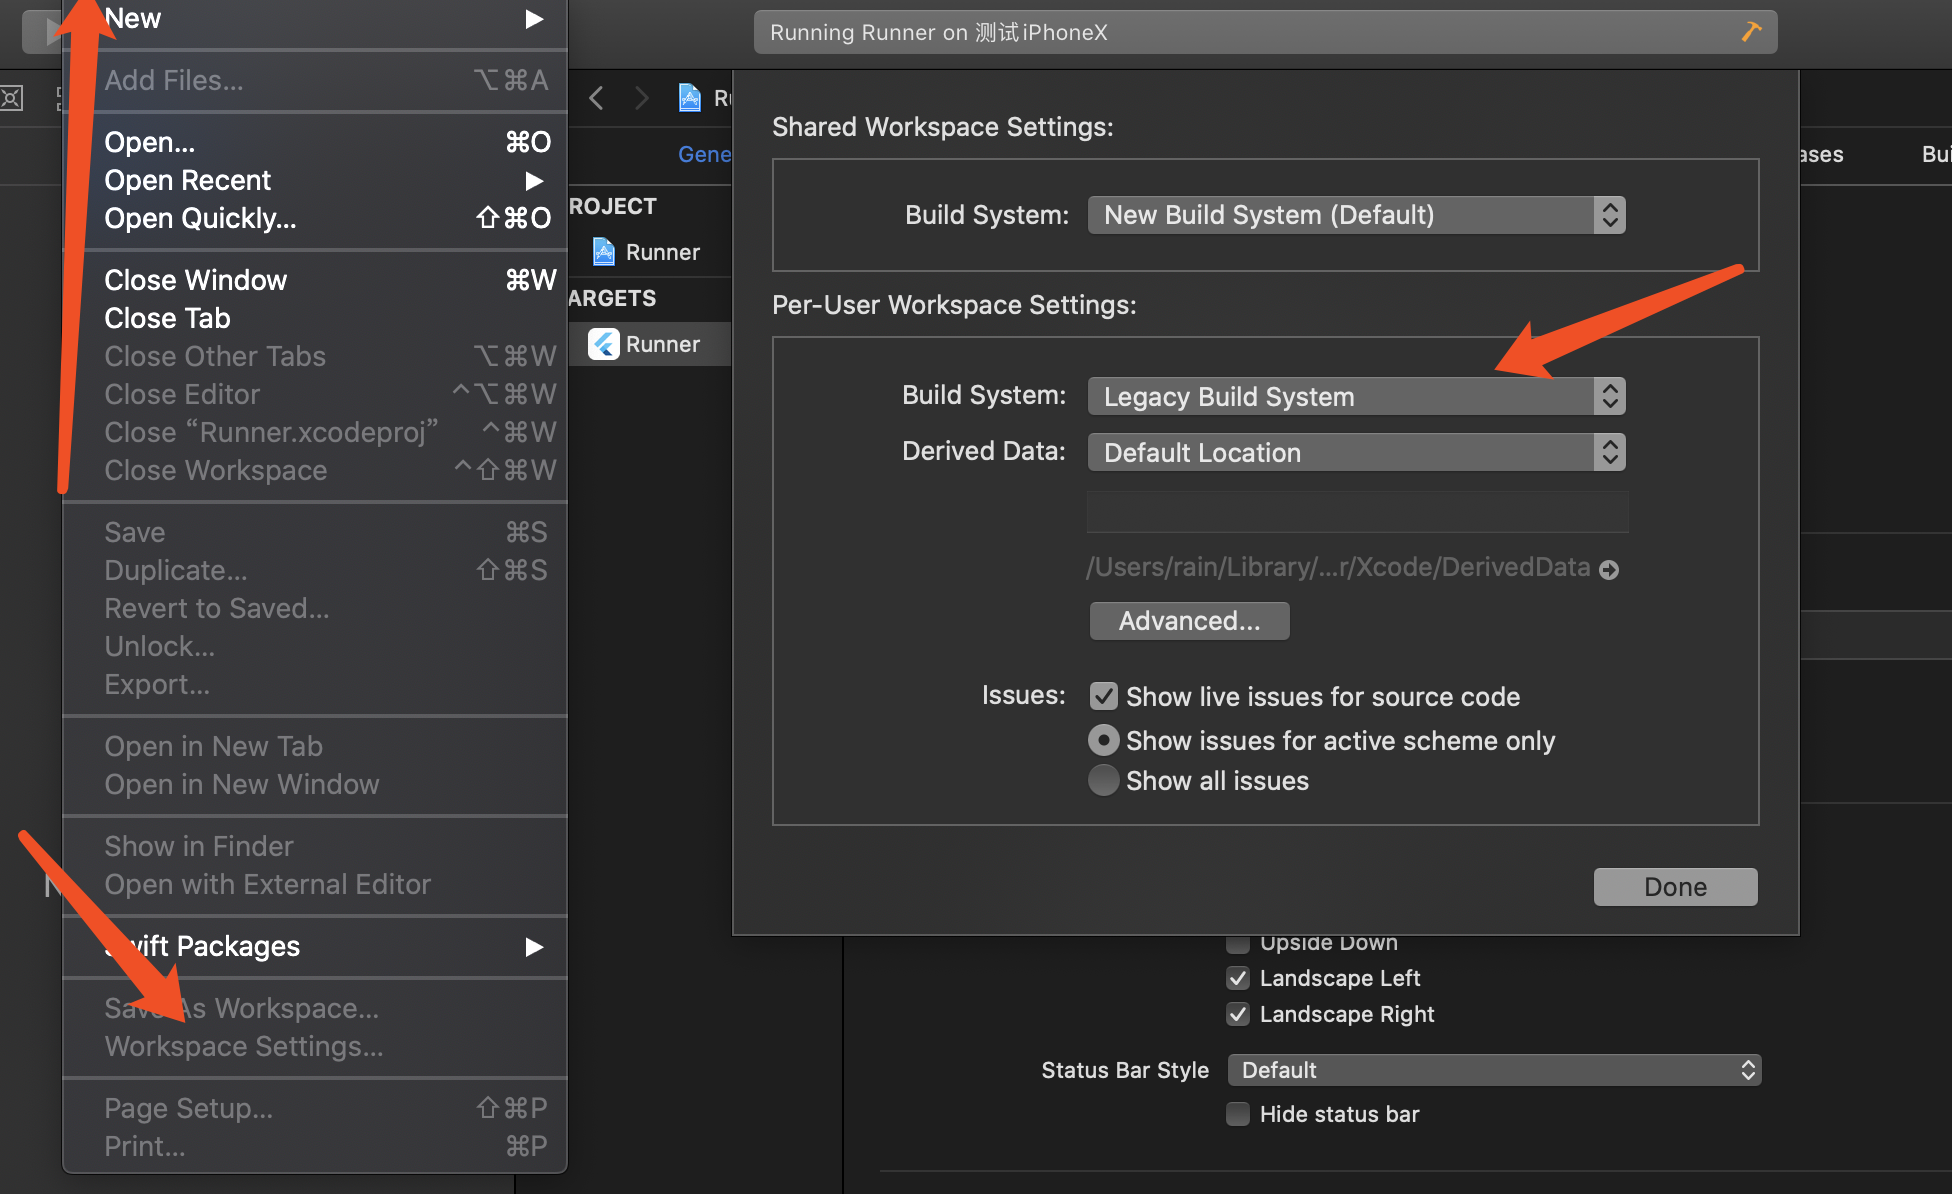The width and height of the screenshot is (1952, 1194).
Task: Click the Flutter icon of the Runner target
Action: (x=604, y=344)
